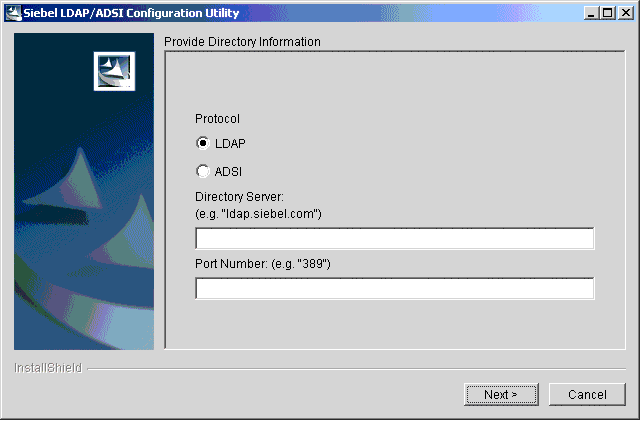The height and width of the screenshot is (422, 642).
Task: Choose the ADSI protocol option
Action: click(202, 171)
